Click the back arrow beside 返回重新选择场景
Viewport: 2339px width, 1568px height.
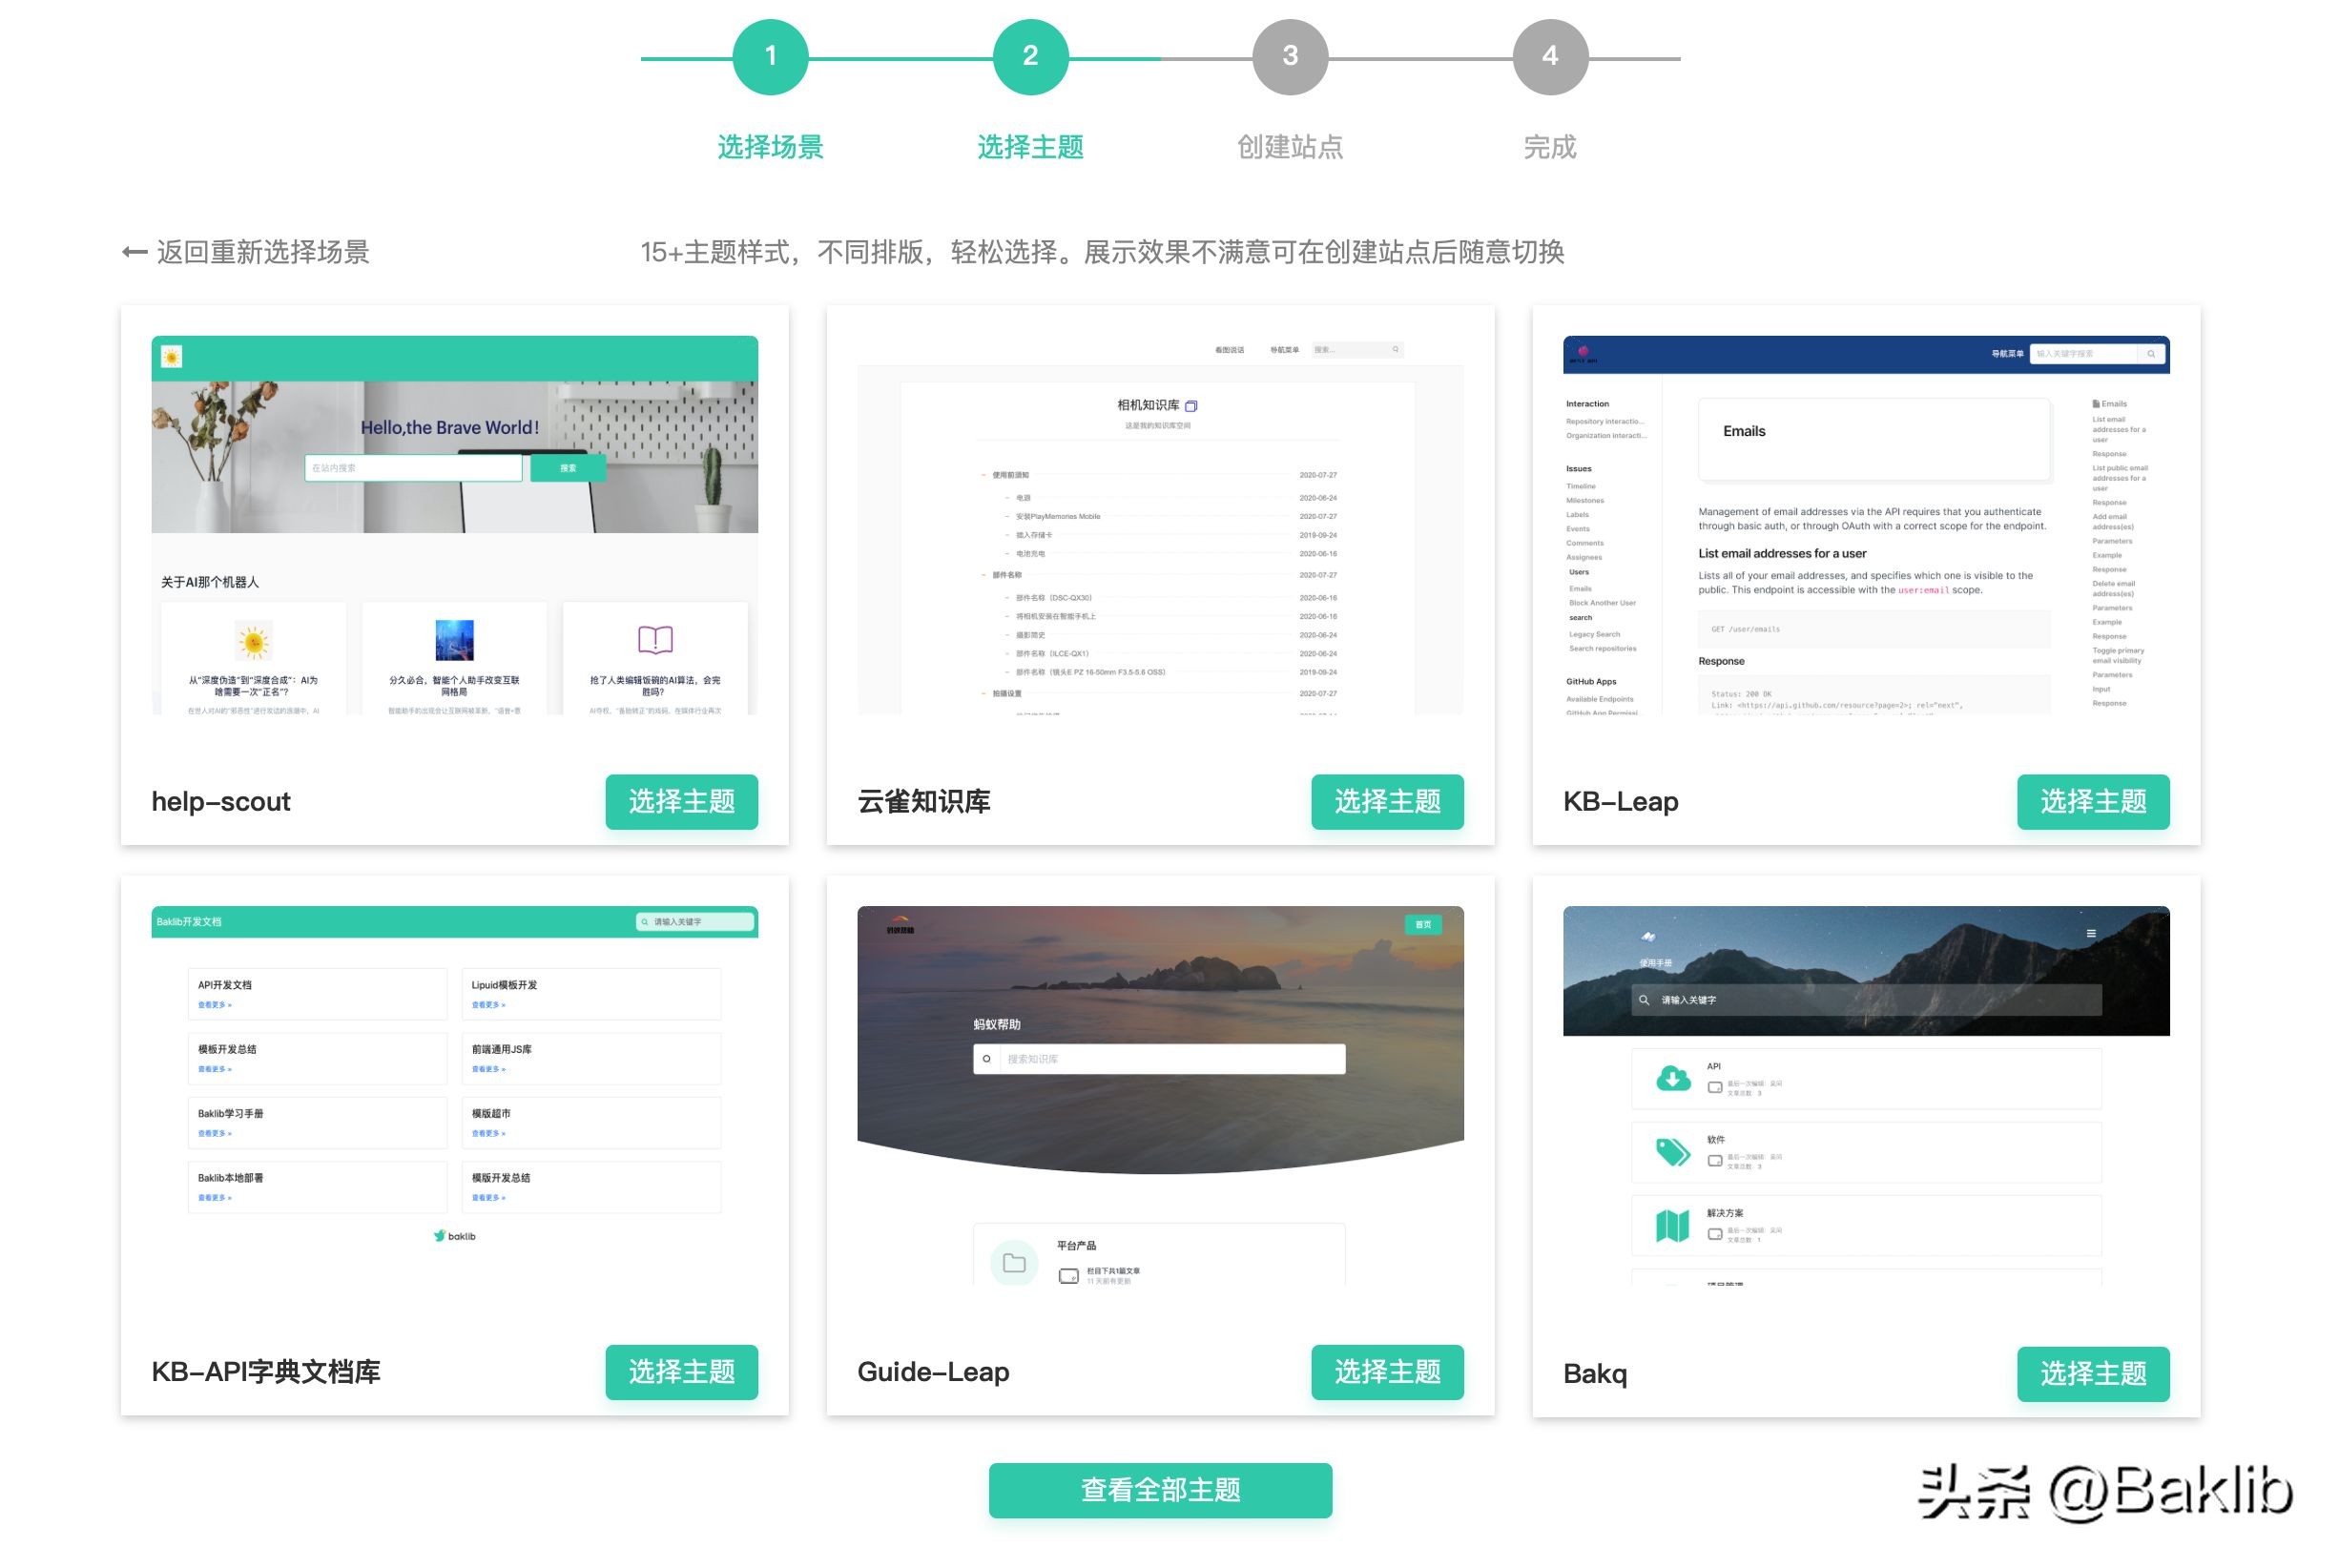133,251
